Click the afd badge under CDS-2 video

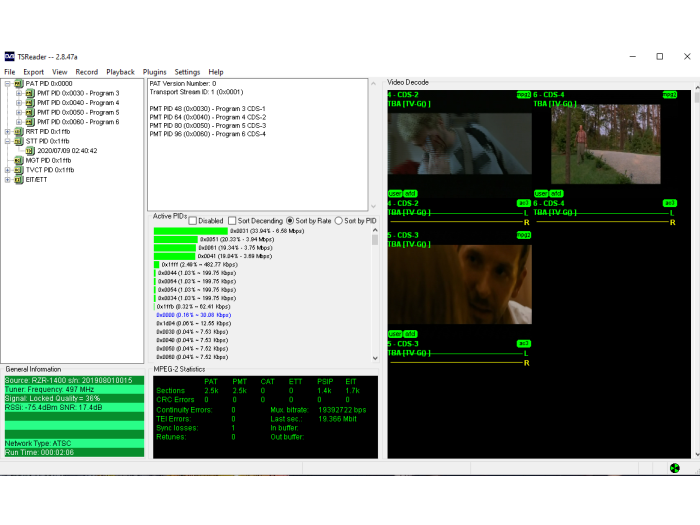[x=410, y=193]
